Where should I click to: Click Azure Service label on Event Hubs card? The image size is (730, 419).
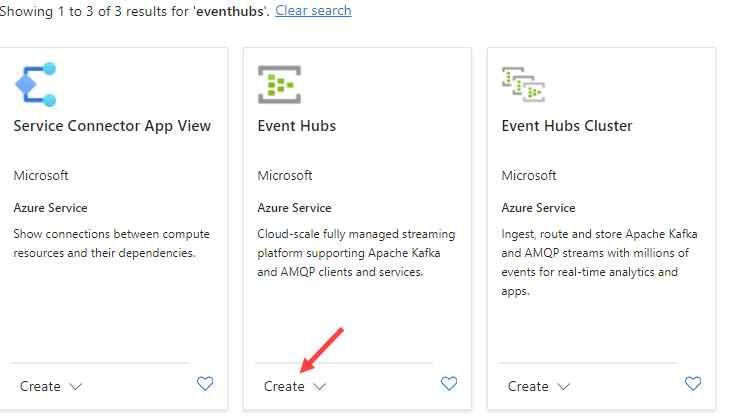(x=294, y=208)
